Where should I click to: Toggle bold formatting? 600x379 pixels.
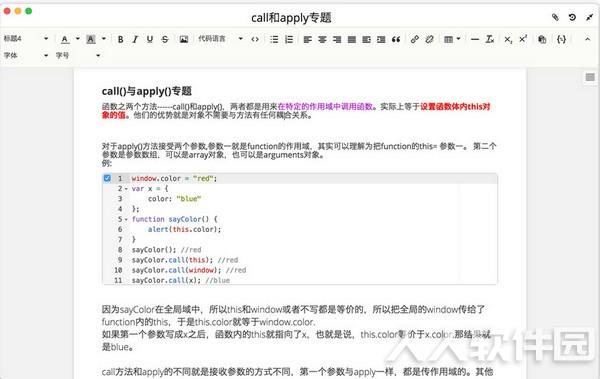tap(121, 39)
